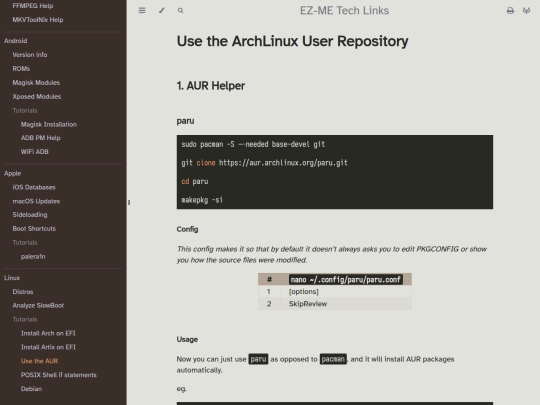Open Install Artix on EFI tutorial
This screenshot has width=540, height=405.
coord(48,347)
